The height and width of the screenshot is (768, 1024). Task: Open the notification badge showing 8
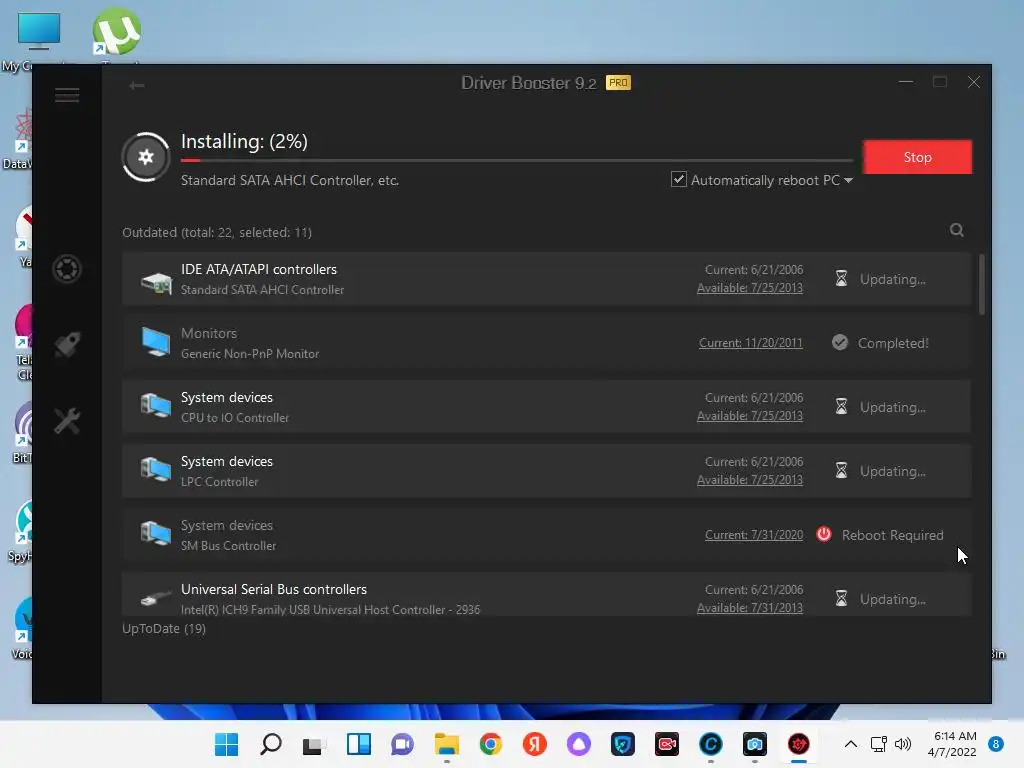pos(996,744)
